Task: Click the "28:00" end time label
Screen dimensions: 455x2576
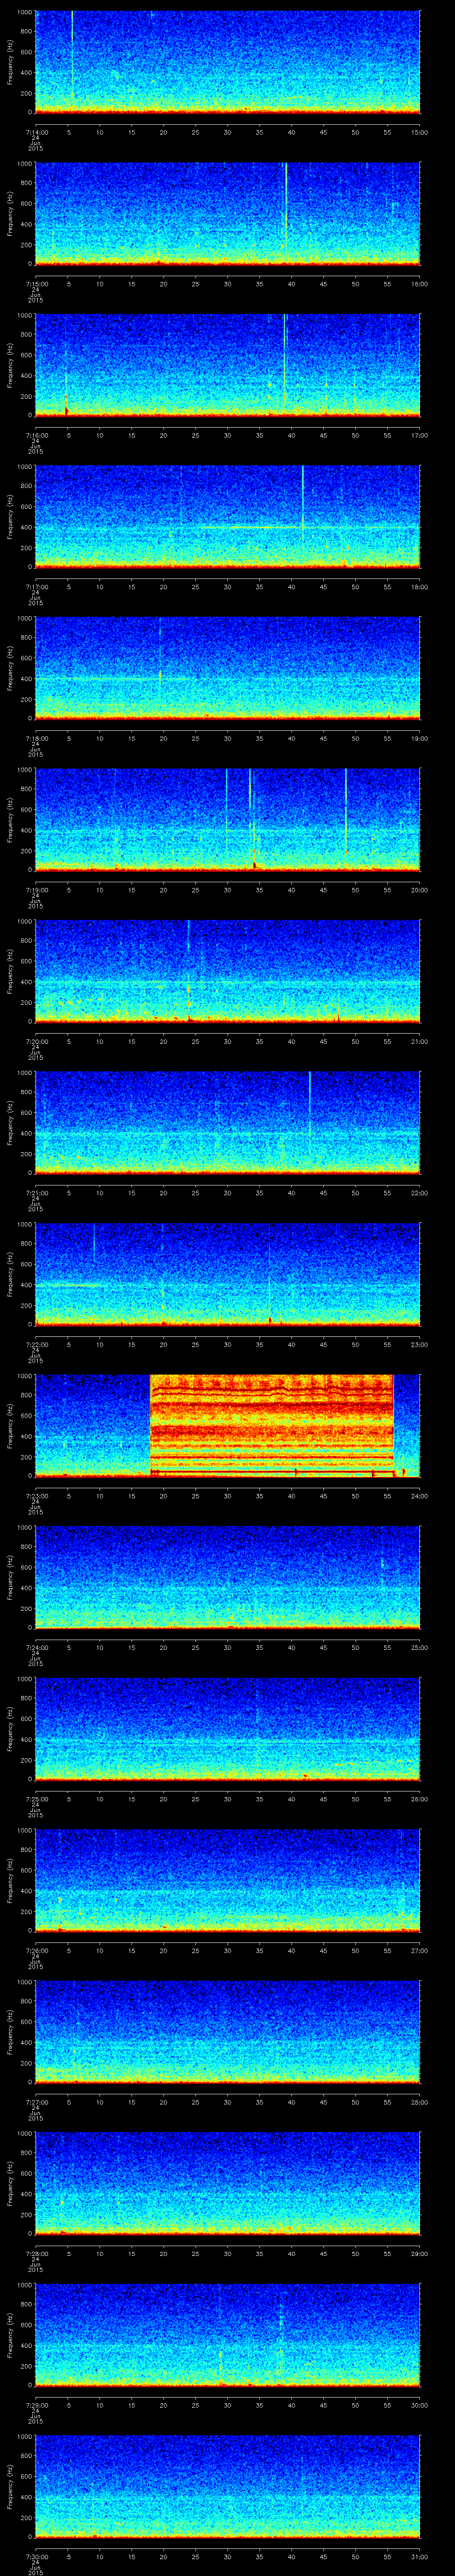Action: [420, 2102]
